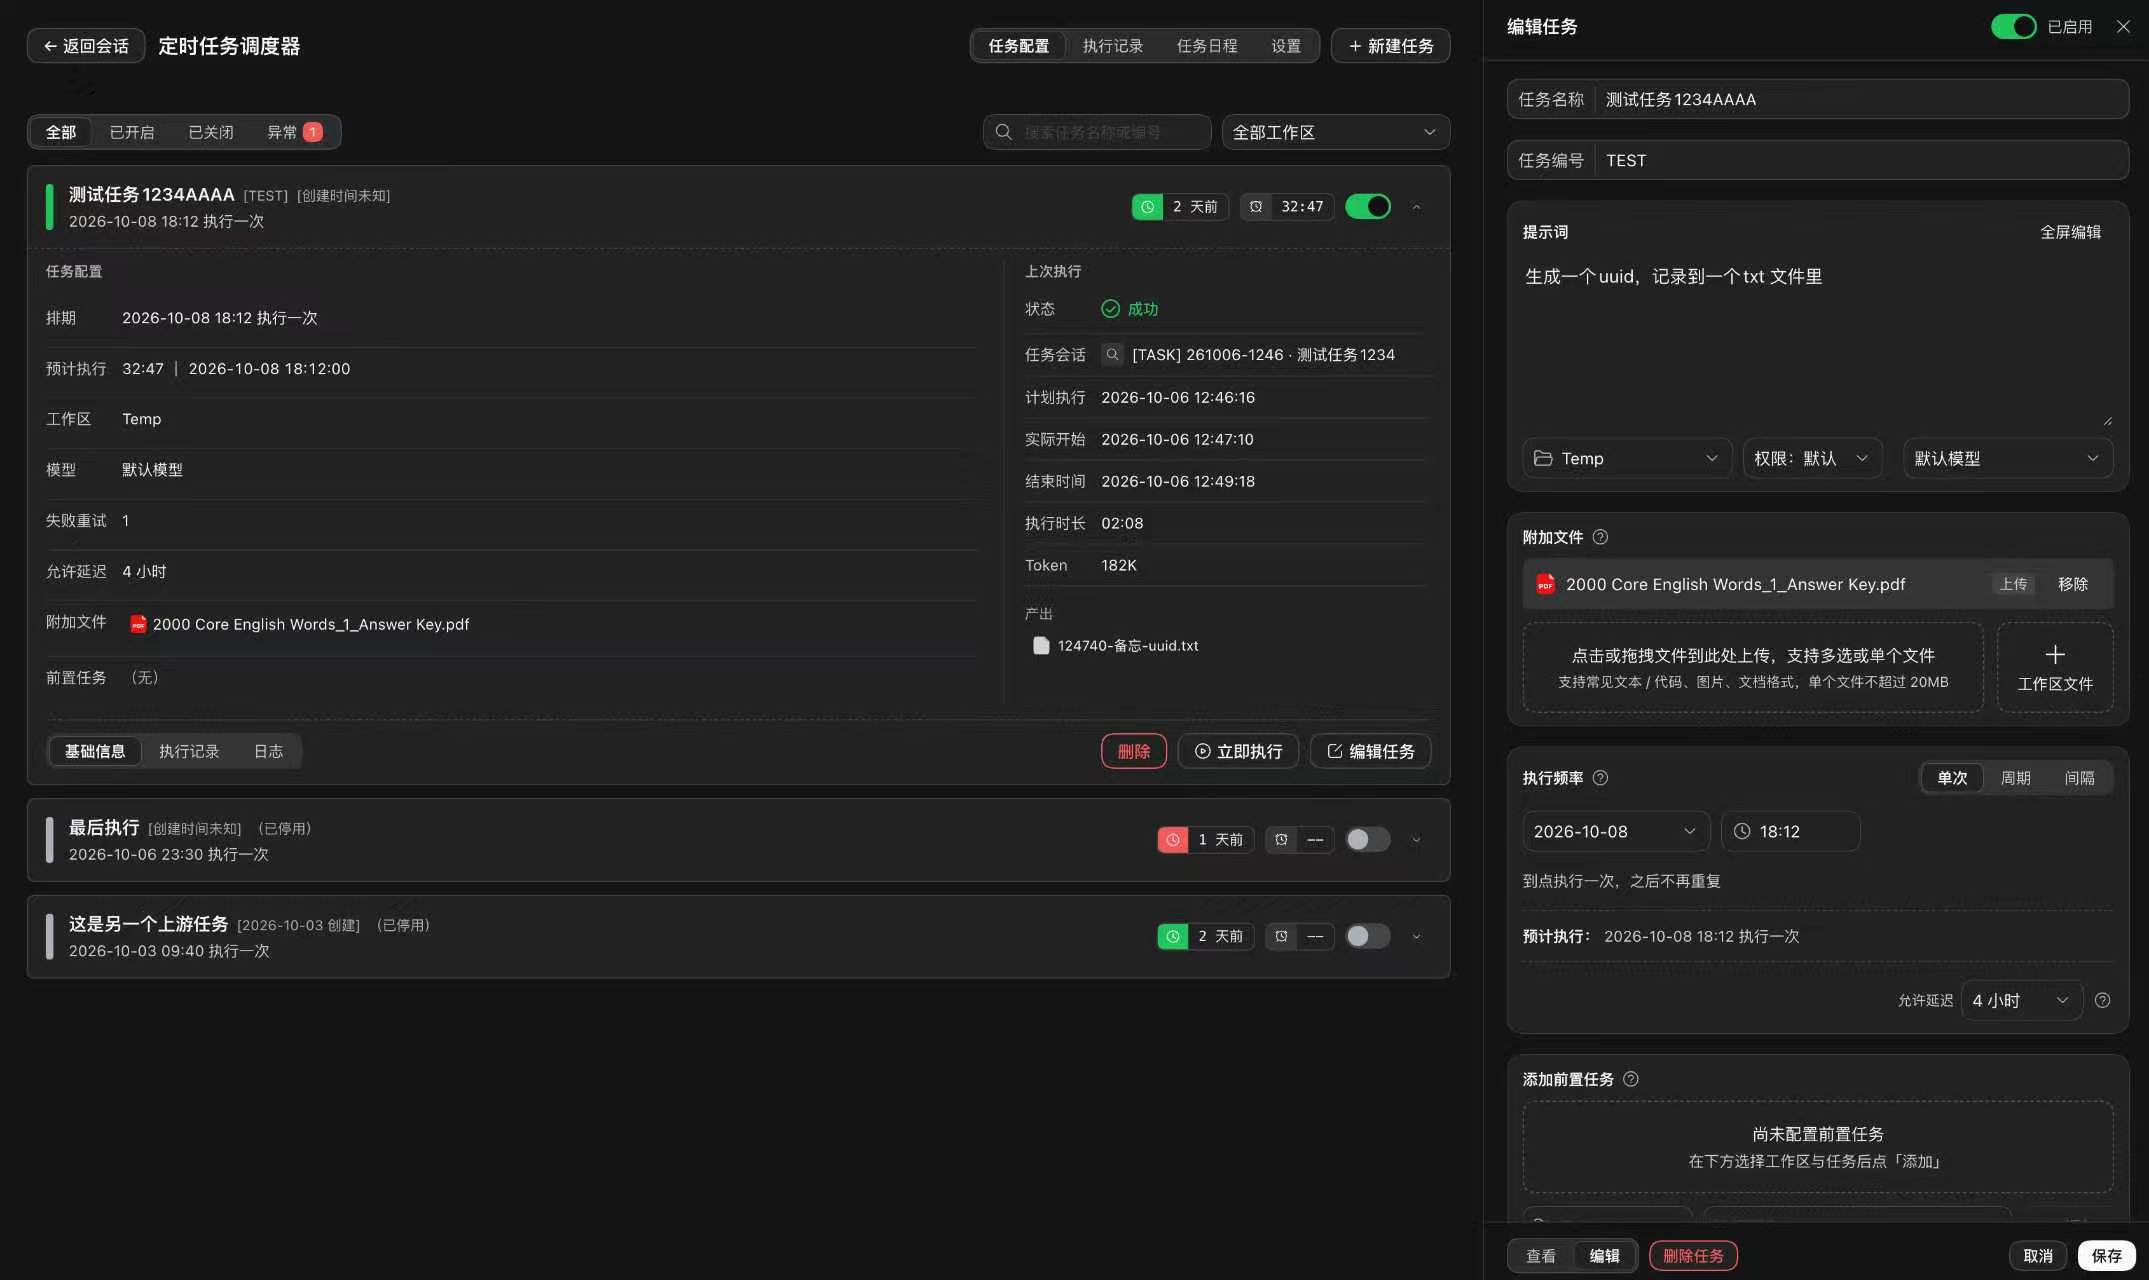Screen dimensions: 2149x1280
Task: Expand the 最后执行 task card
Action: click(x=1416, y=840)
